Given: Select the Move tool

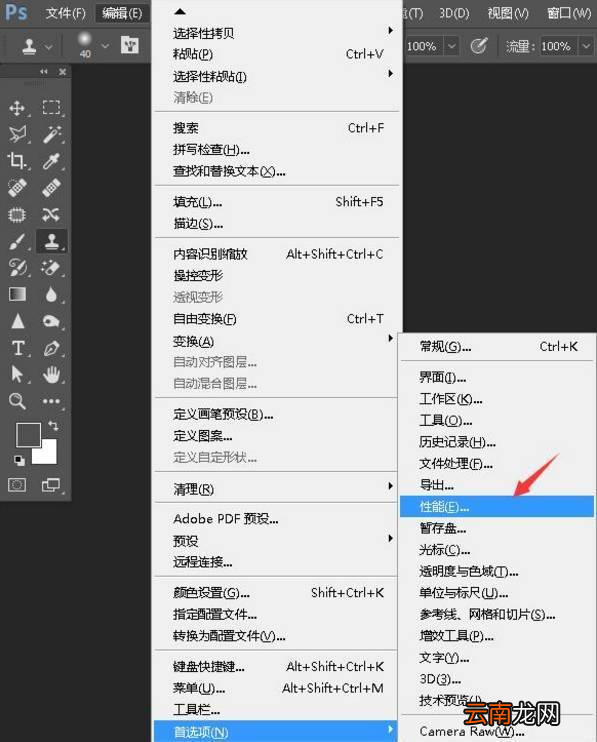Looking at the screenshot, I should 17,108.
